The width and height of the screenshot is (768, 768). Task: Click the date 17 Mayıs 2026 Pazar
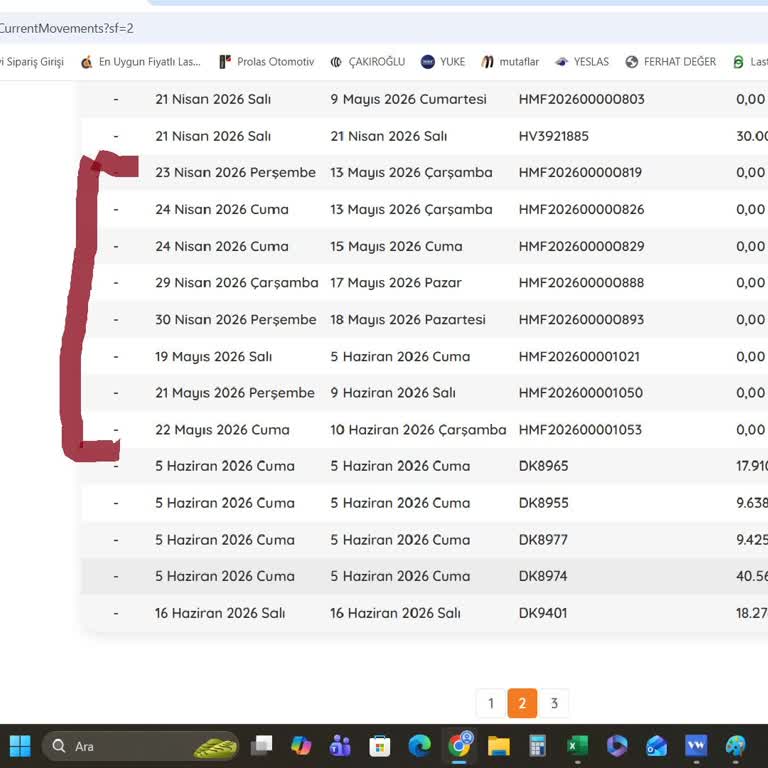coord(396,283)
